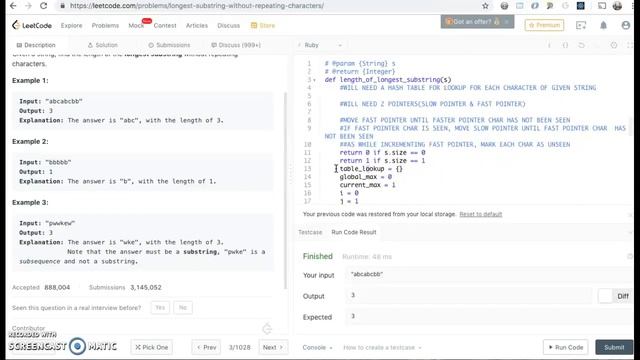The width and height of the screenshot is (640, 360).
Task: Click the 'Your input' testcase field
Action: point(489,275)
